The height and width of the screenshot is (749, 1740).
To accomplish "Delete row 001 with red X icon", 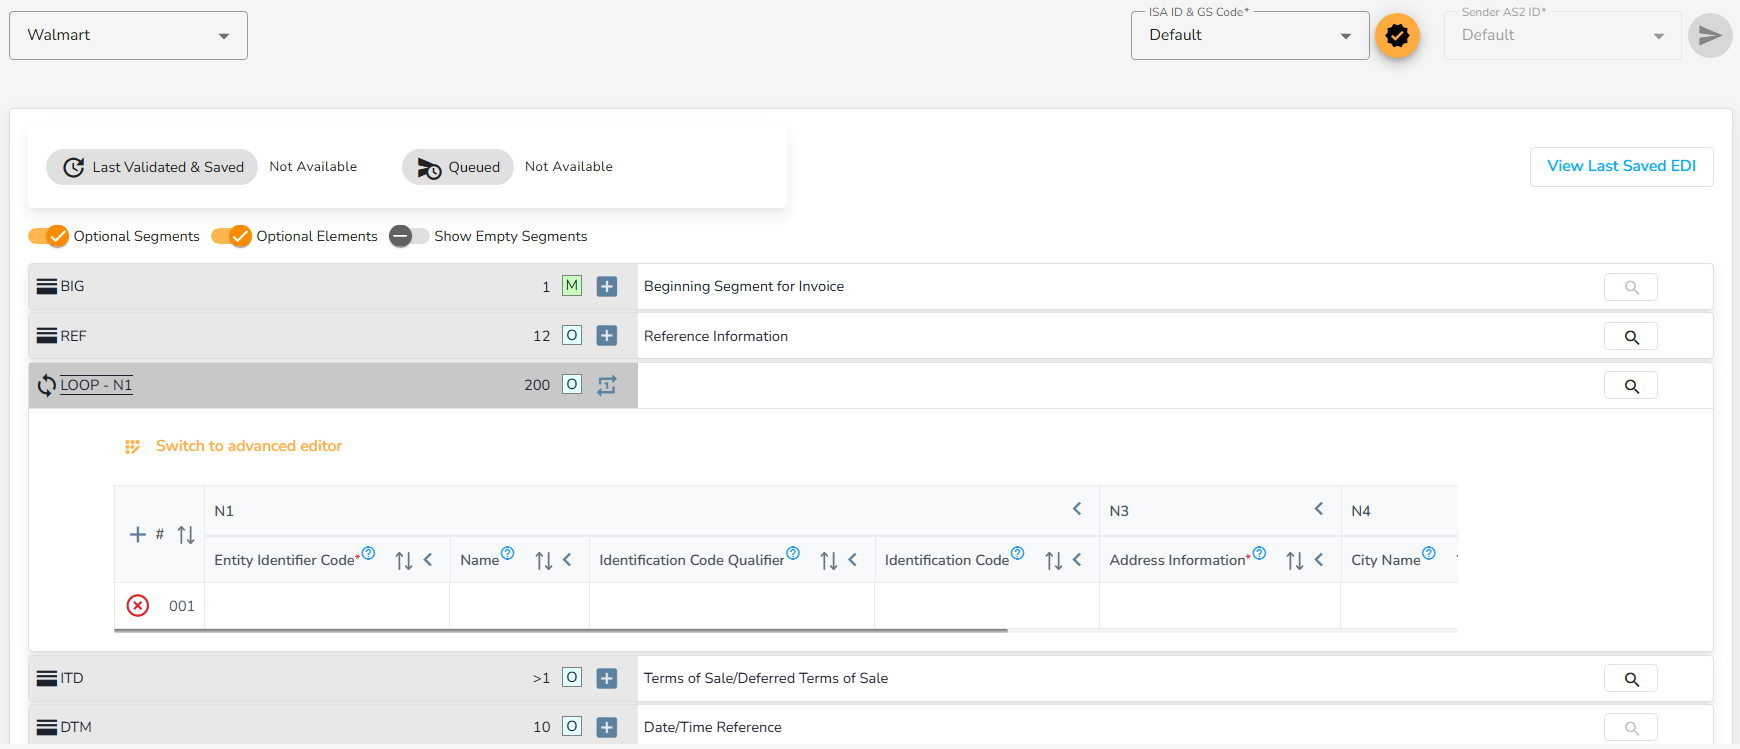I will click(138, 605).
